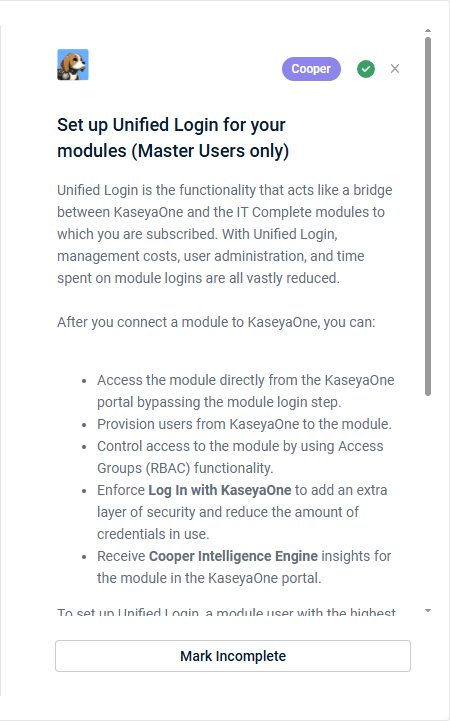
Task: Click the vertical scrollbar thumb
Action: tap(428, 216)
